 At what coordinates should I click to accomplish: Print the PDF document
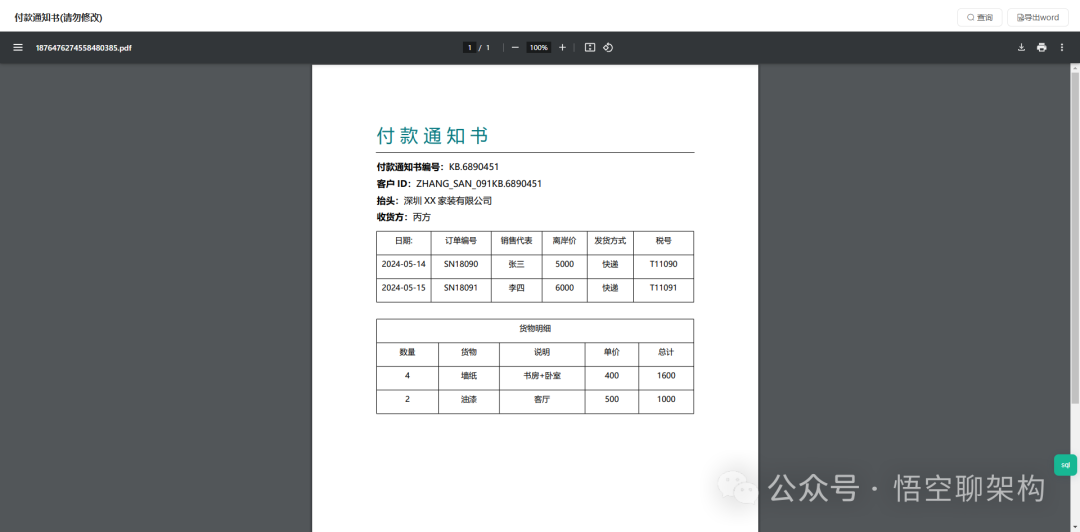1041,48
